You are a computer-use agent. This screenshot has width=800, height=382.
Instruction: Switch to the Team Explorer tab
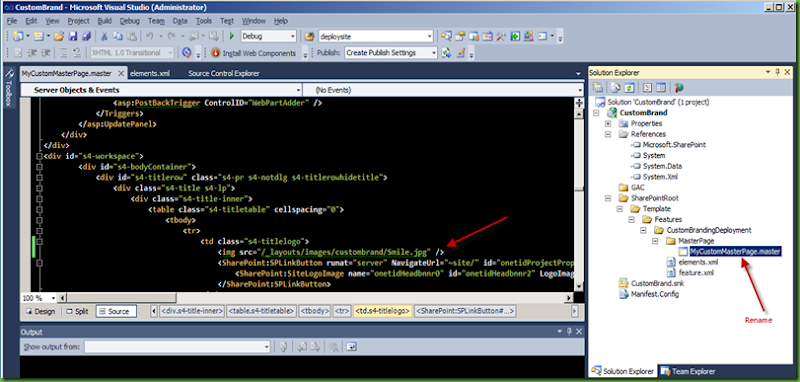tap(689, 371)
